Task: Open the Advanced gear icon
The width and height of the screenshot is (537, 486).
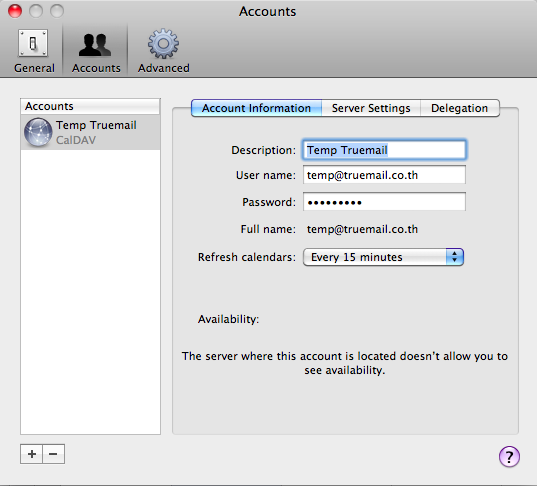Action: (x=163, y=43)
